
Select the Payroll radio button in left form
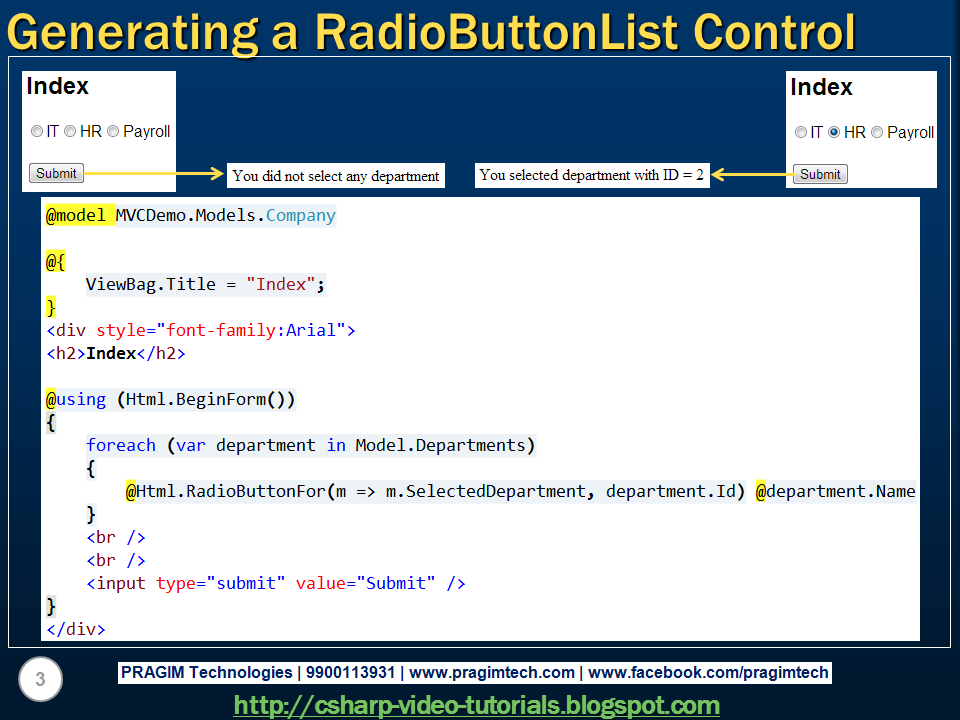coord(113,130)
